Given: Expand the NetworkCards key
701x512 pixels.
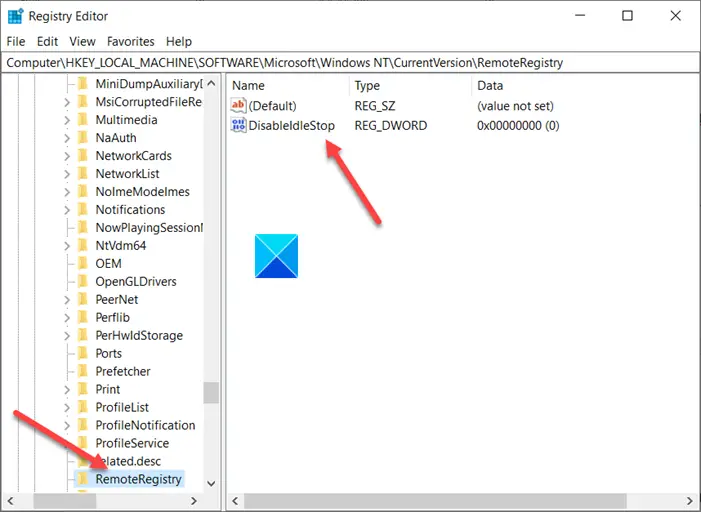Looking at the screenshot, I should coord(67,156).
